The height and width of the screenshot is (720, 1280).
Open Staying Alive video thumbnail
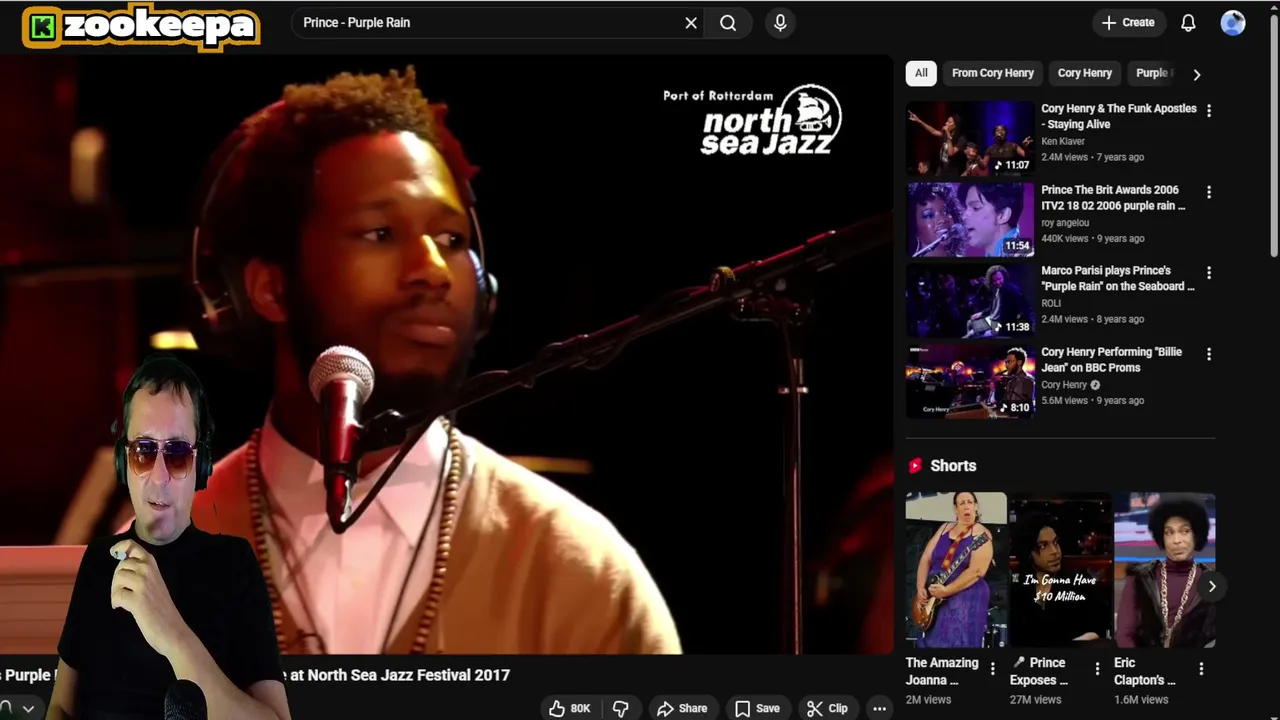(970, 137)
